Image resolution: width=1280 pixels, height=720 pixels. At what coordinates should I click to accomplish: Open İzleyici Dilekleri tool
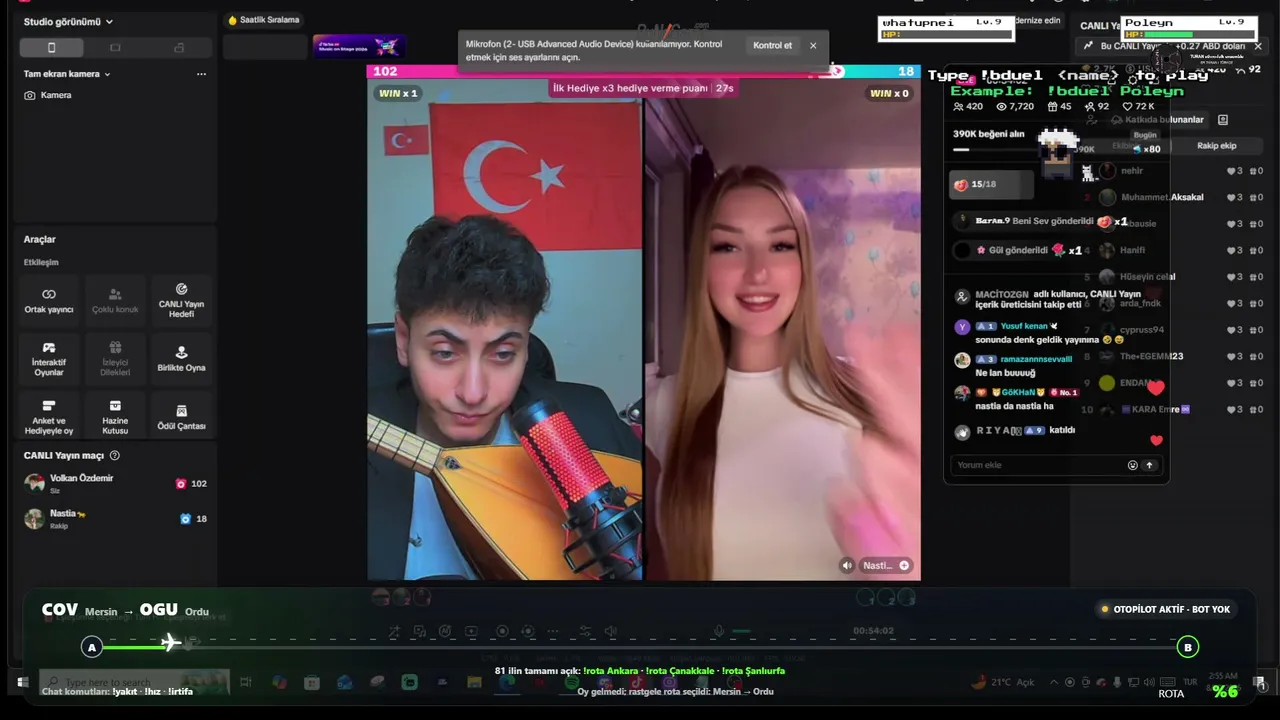[x=115, y=359]
